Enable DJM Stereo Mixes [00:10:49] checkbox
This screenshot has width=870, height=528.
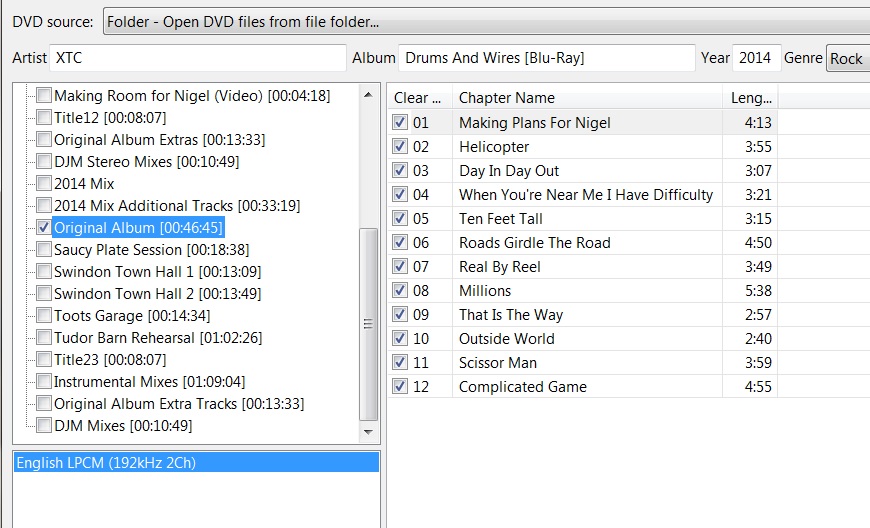click(44, 161)
